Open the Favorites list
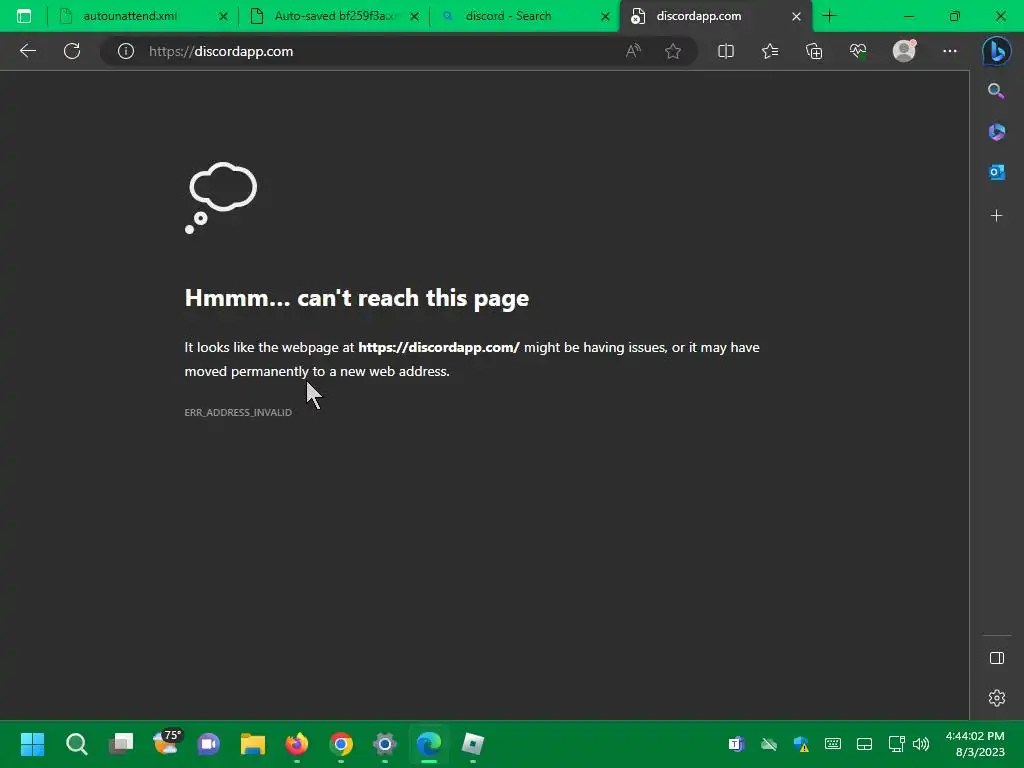Image resolution: width=1024 pixels, height=768 pixels. point(770,51)
